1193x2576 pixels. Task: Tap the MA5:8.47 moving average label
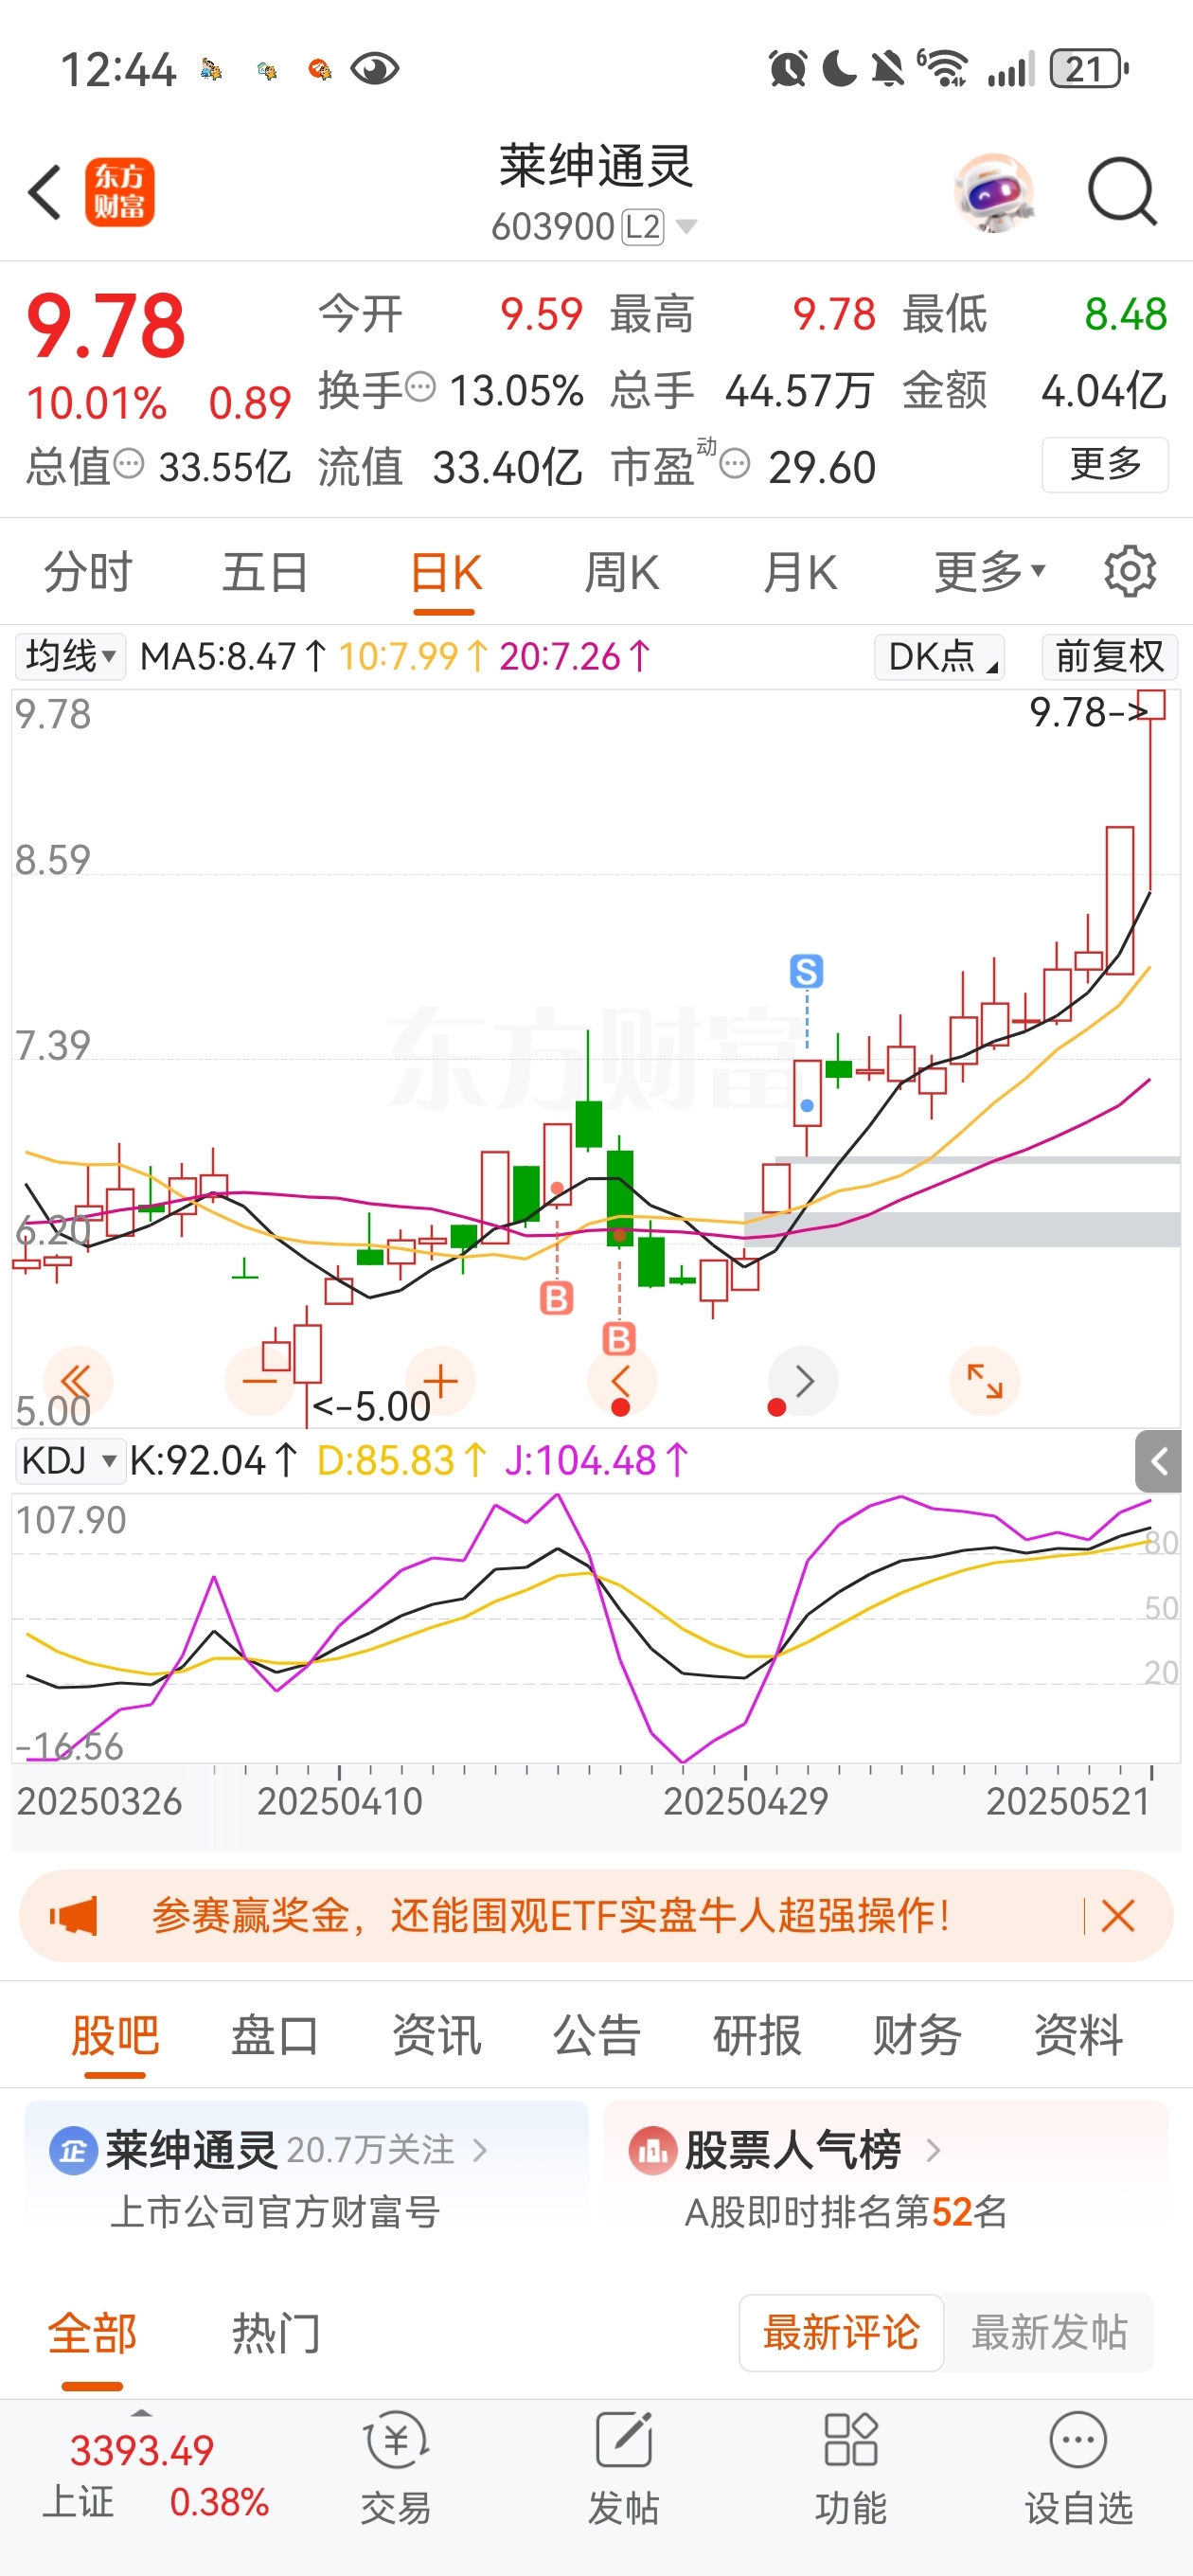pos(233,657)
